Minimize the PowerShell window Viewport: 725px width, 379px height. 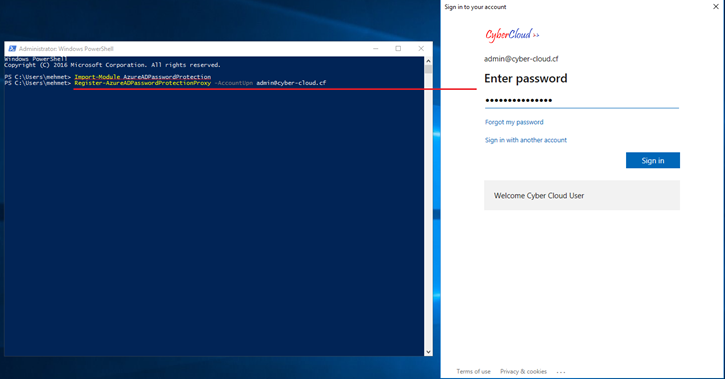pyautogui.click(x=375, y=49)
